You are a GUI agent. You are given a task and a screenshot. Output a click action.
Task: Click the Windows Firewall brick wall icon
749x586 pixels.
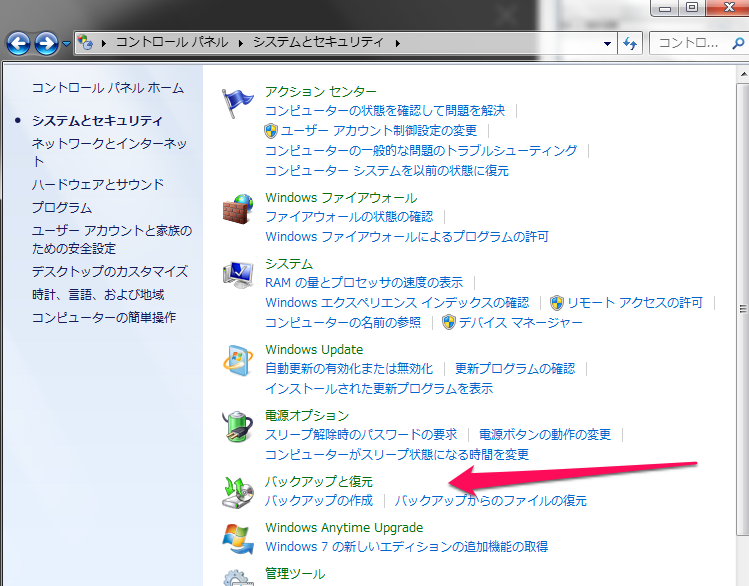(237, 209)
